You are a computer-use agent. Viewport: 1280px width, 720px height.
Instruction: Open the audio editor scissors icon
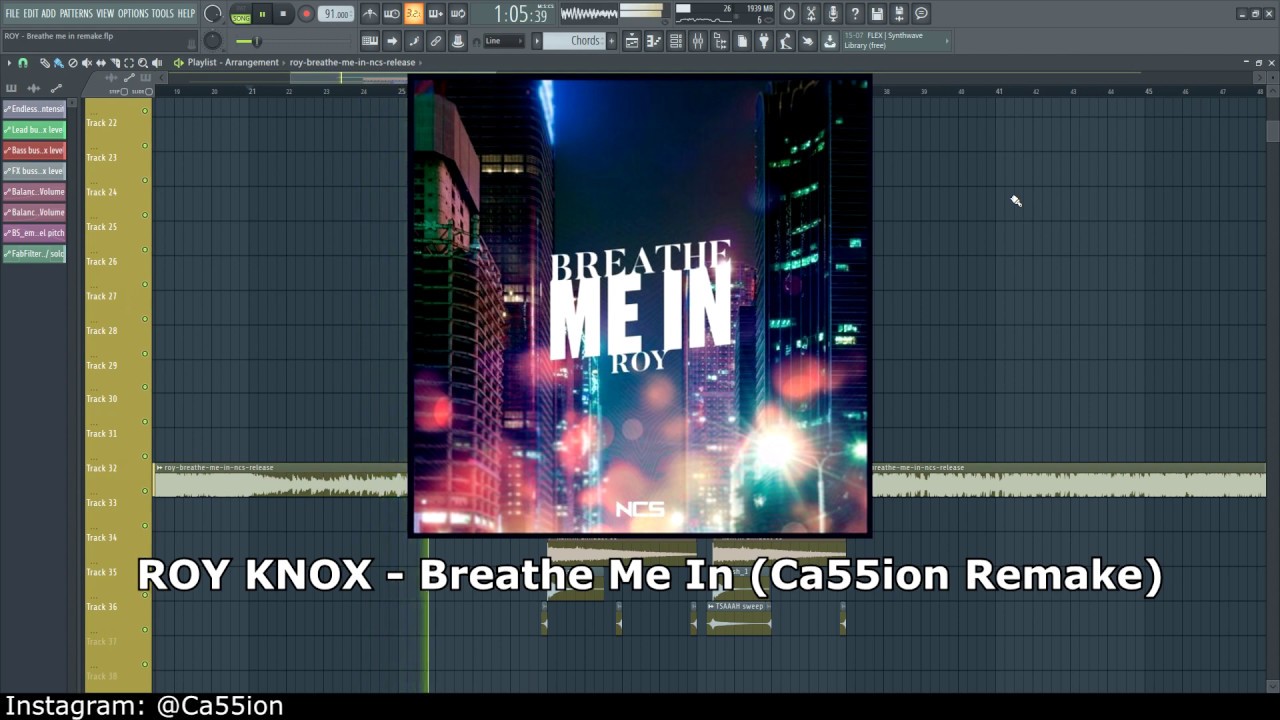tap(811, 14)
